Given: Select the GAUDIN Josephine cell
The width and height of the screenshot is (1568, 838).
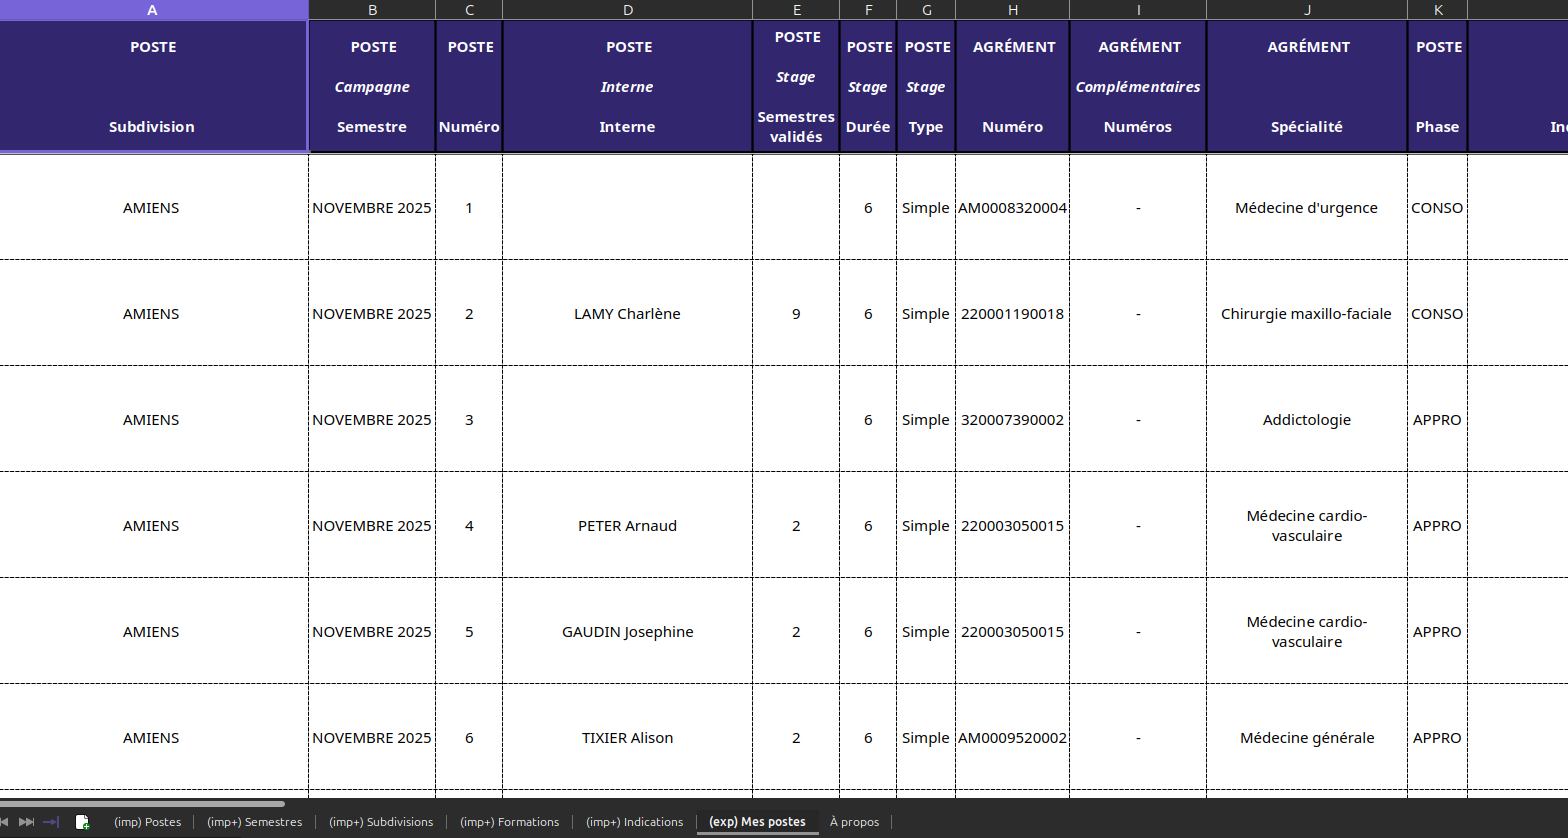Looking at the screenshot, I should [x=627, y=632].
